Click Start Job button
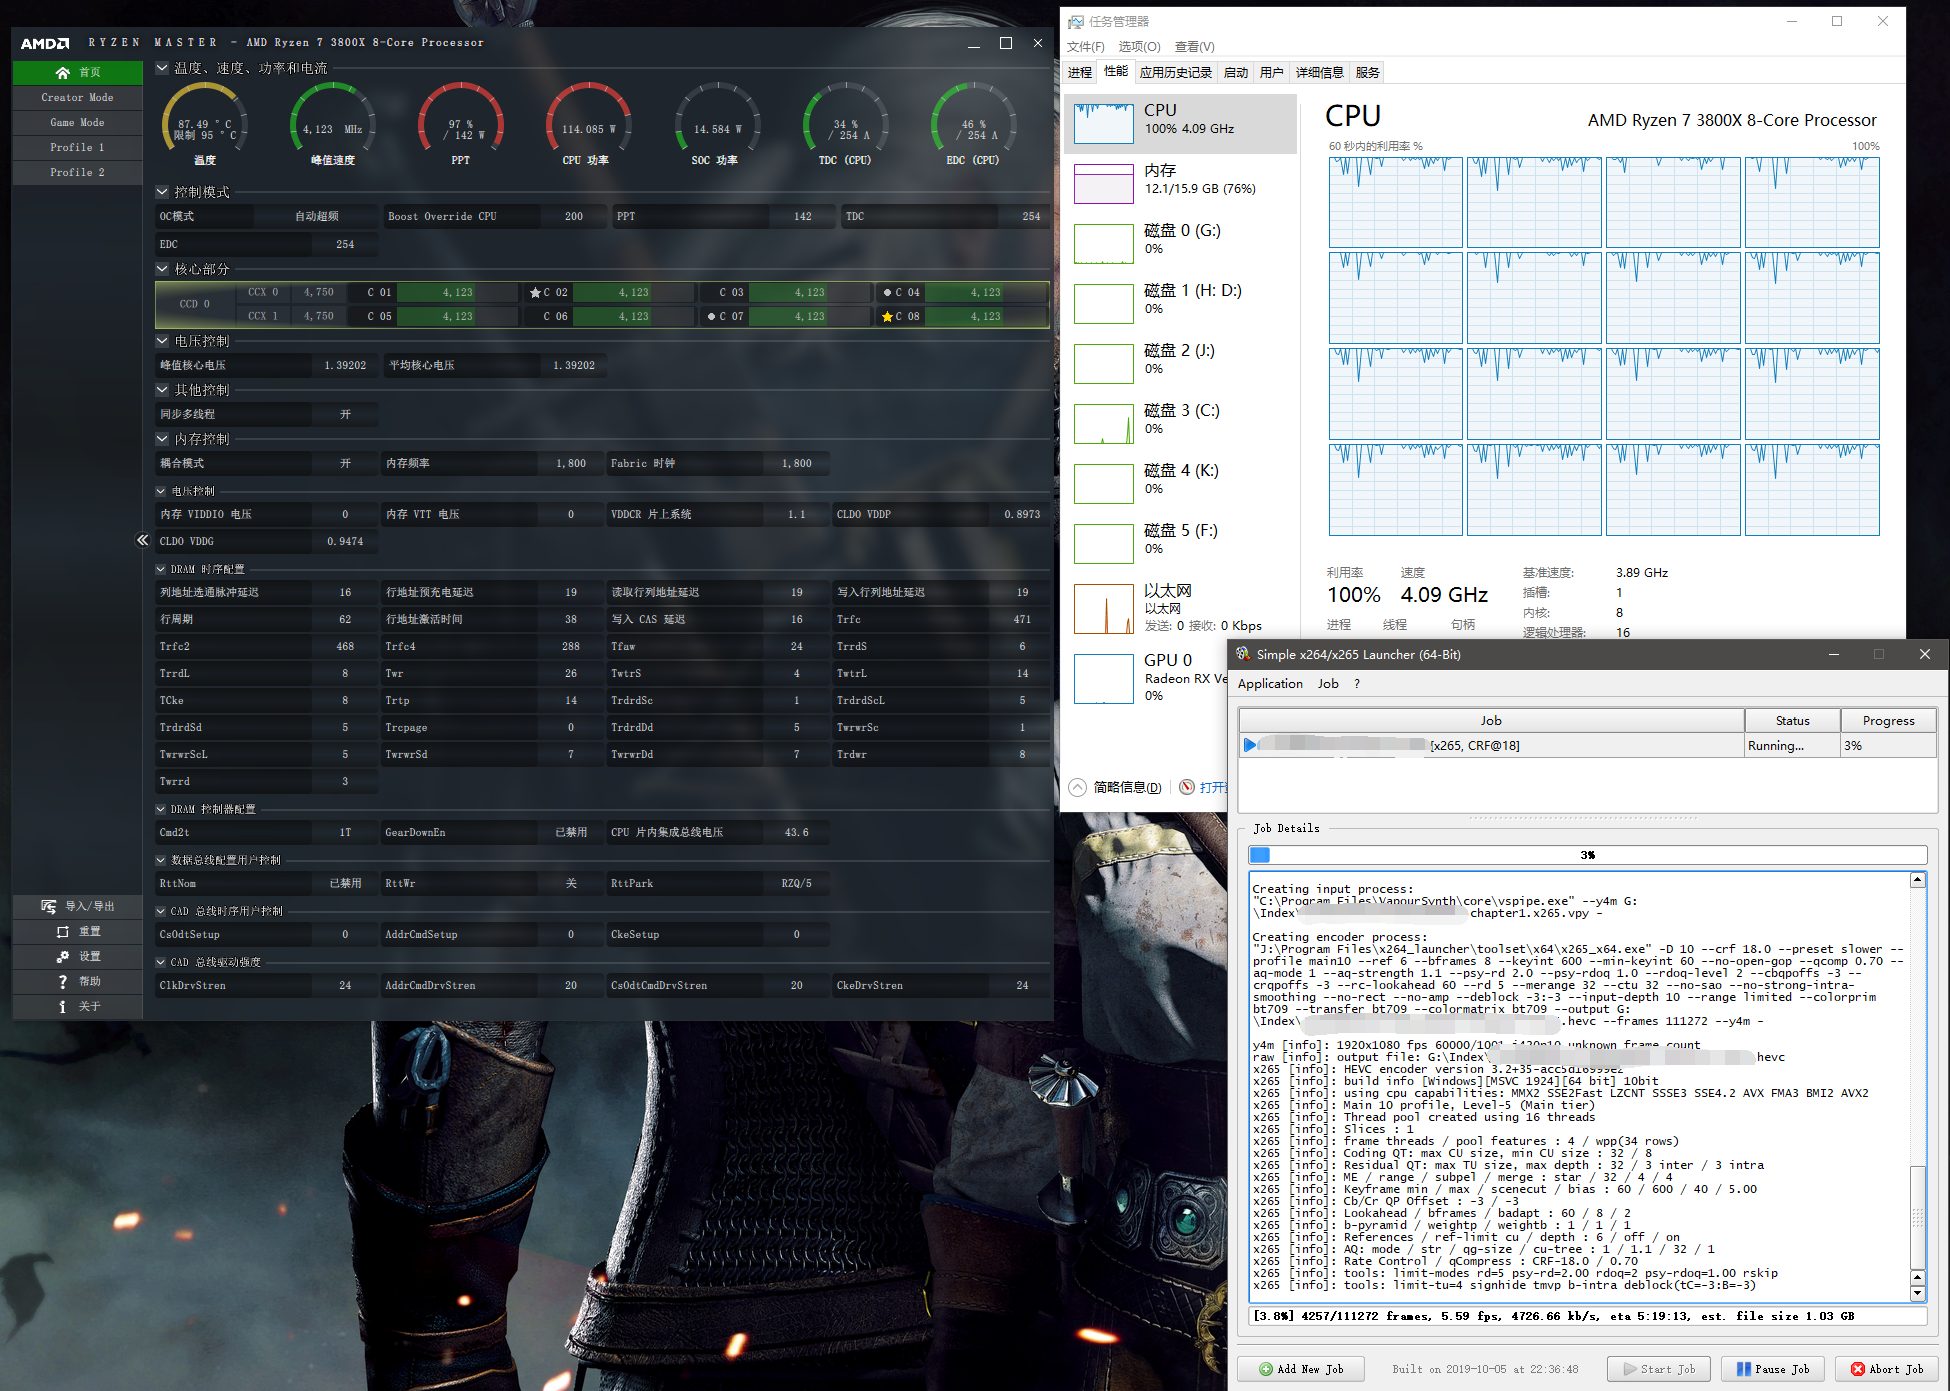 point(1659,1369)
